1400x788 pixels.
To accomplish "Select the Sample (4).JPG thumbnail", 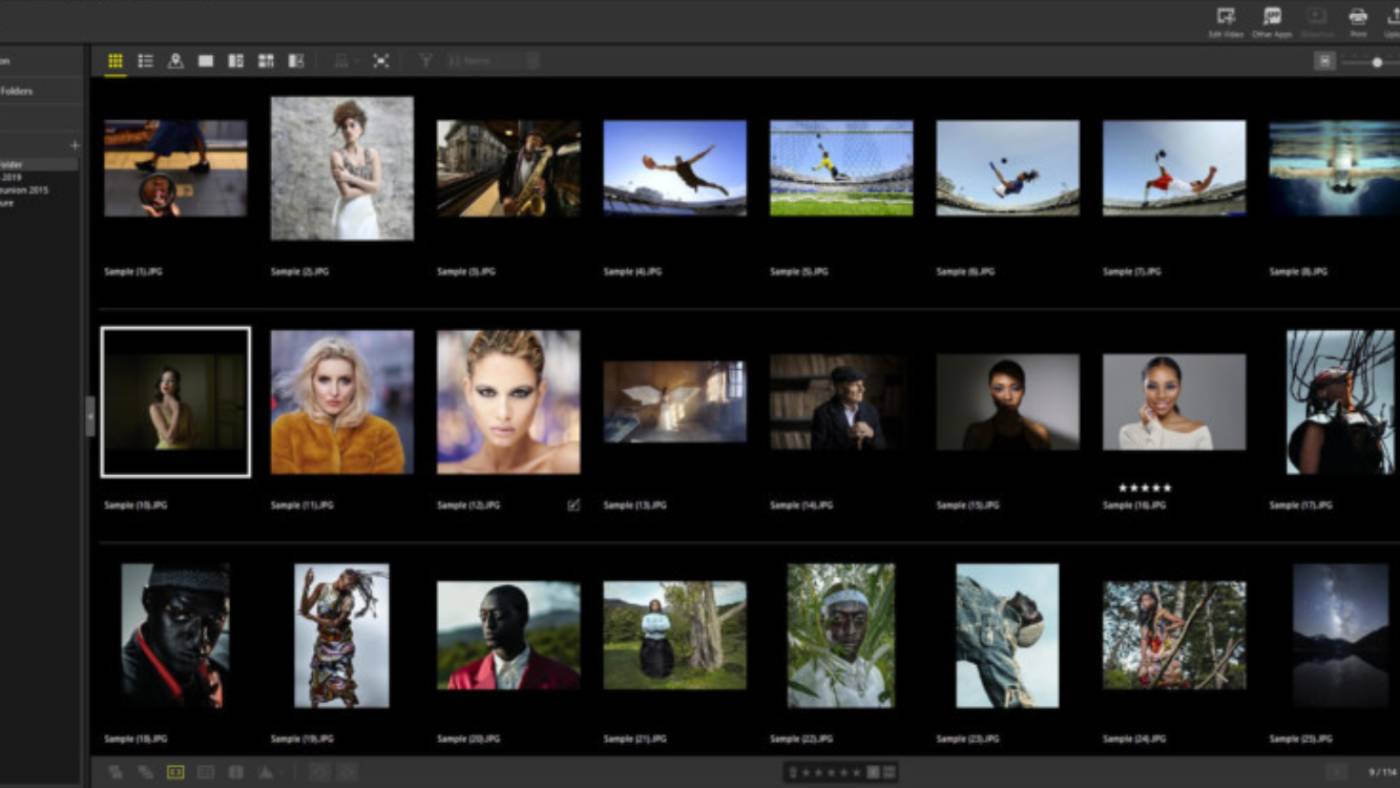I will tap(675, 168).
